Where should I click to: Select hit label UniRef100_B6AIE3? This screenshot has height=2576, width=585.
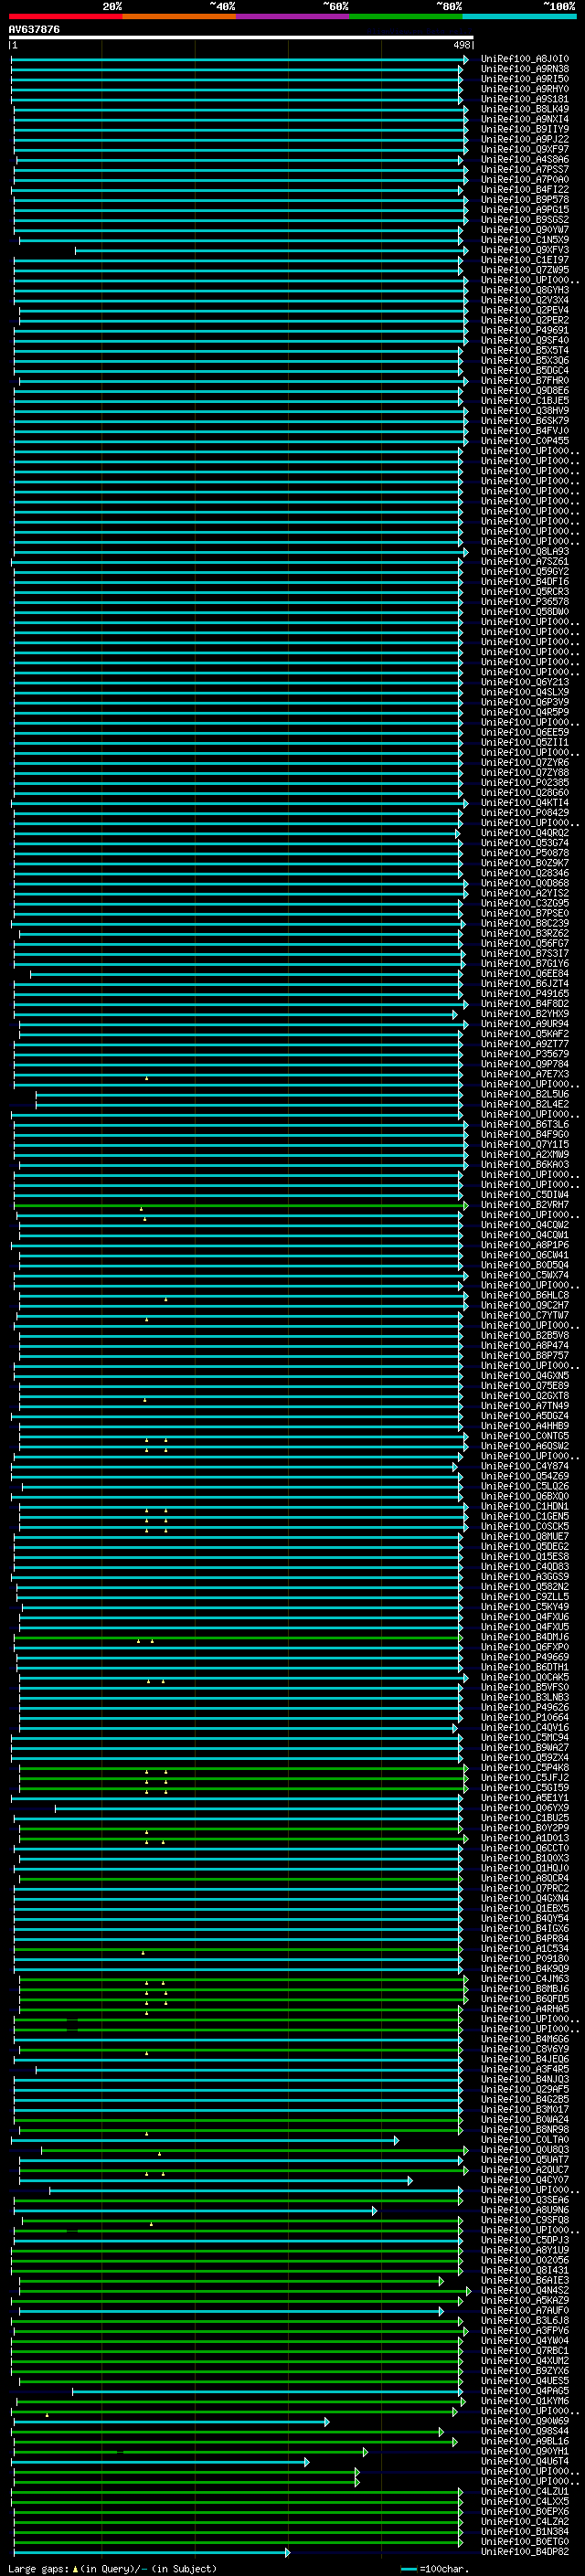click(x=525, y=2281)
